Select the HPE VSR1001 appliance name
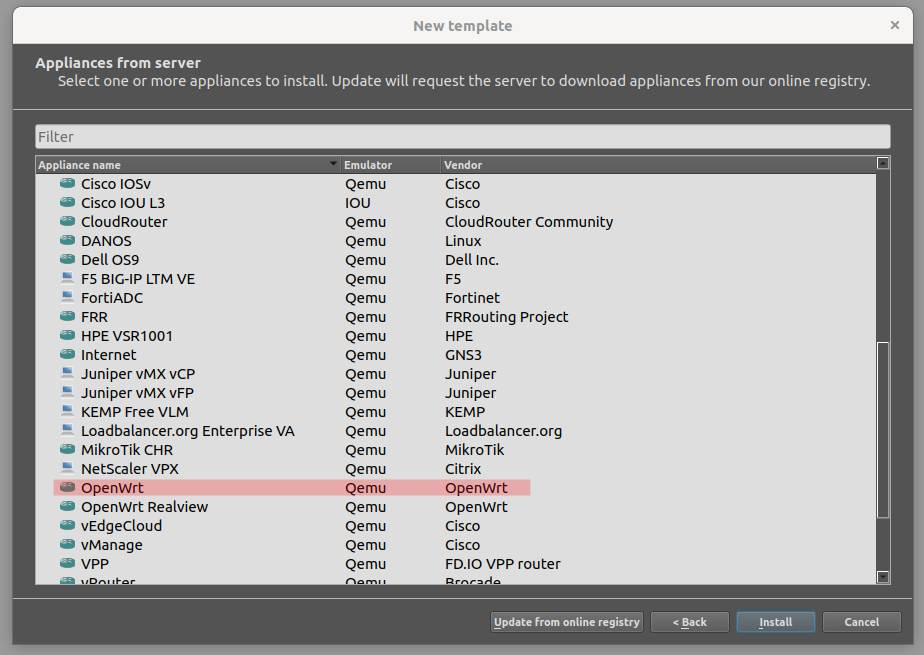 (127, 336)
